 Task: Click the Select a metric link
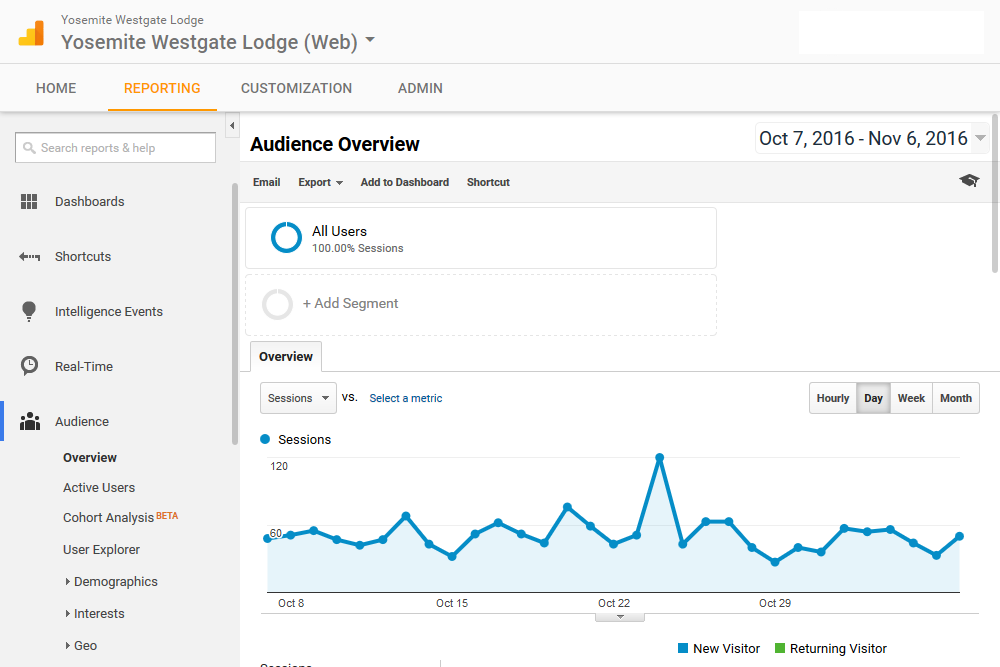(406, 398)
